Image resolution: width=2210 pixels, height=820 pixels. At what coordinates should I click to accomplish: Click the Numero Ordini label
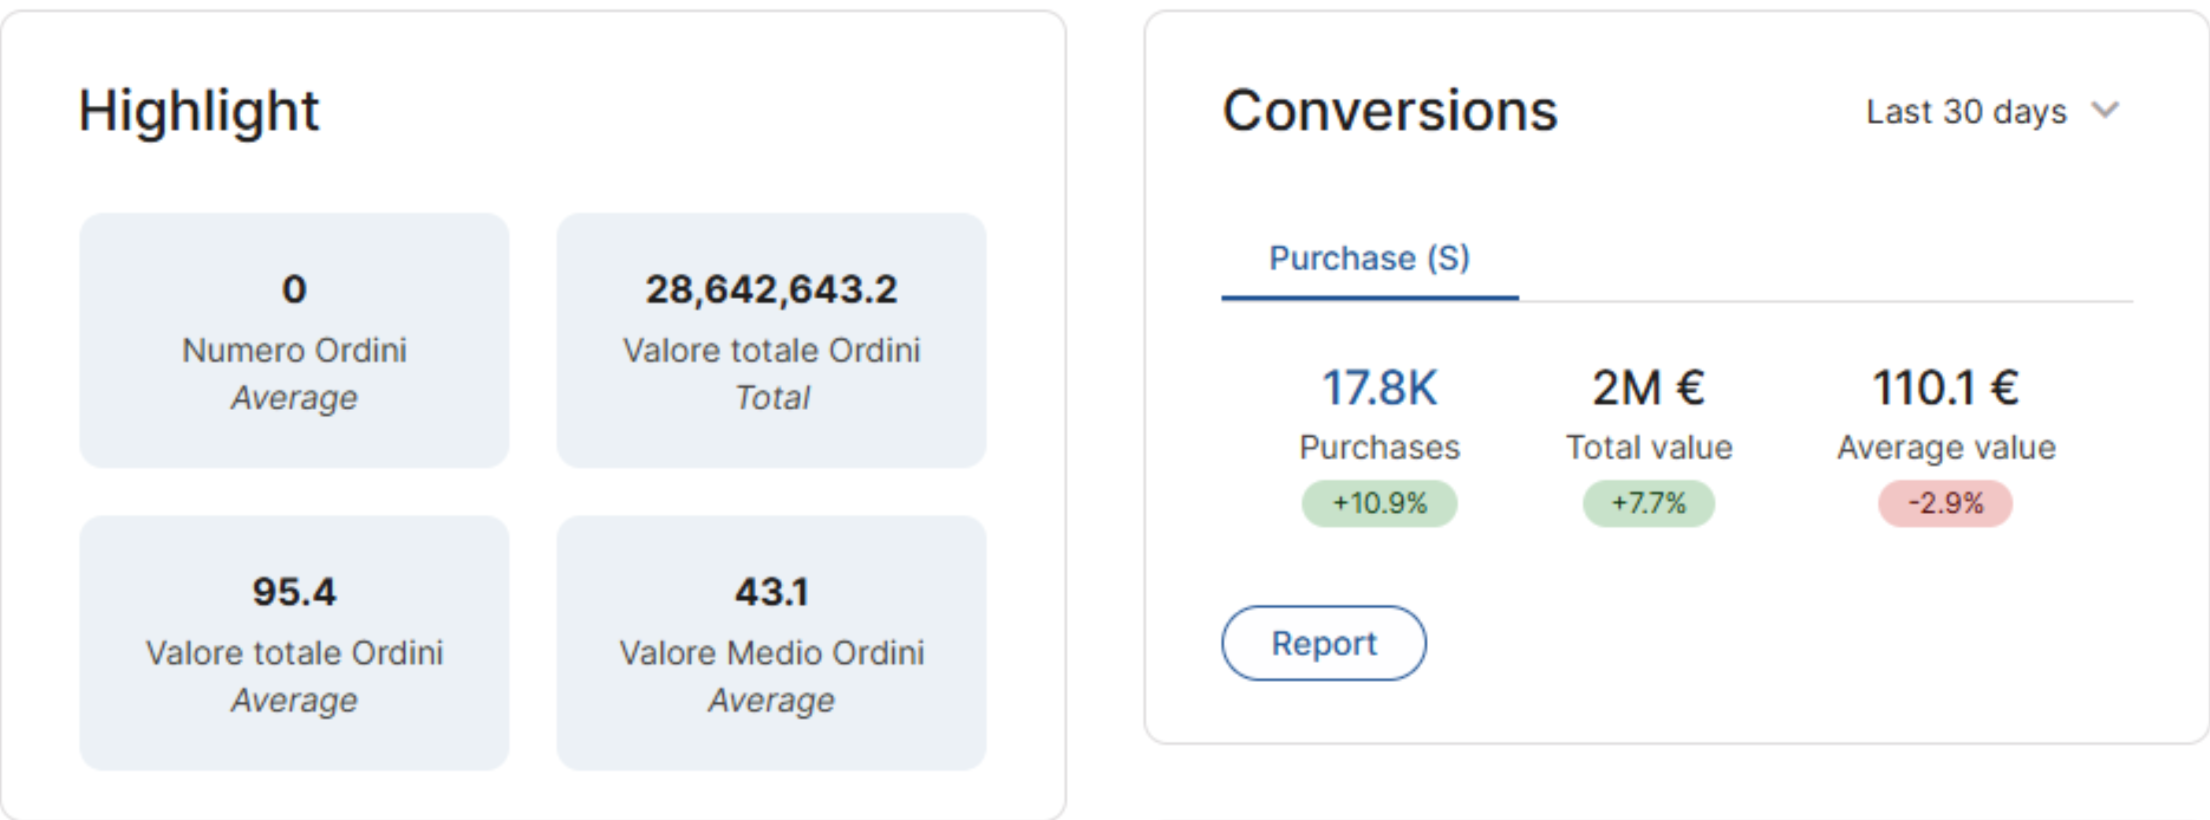point(294,351)
